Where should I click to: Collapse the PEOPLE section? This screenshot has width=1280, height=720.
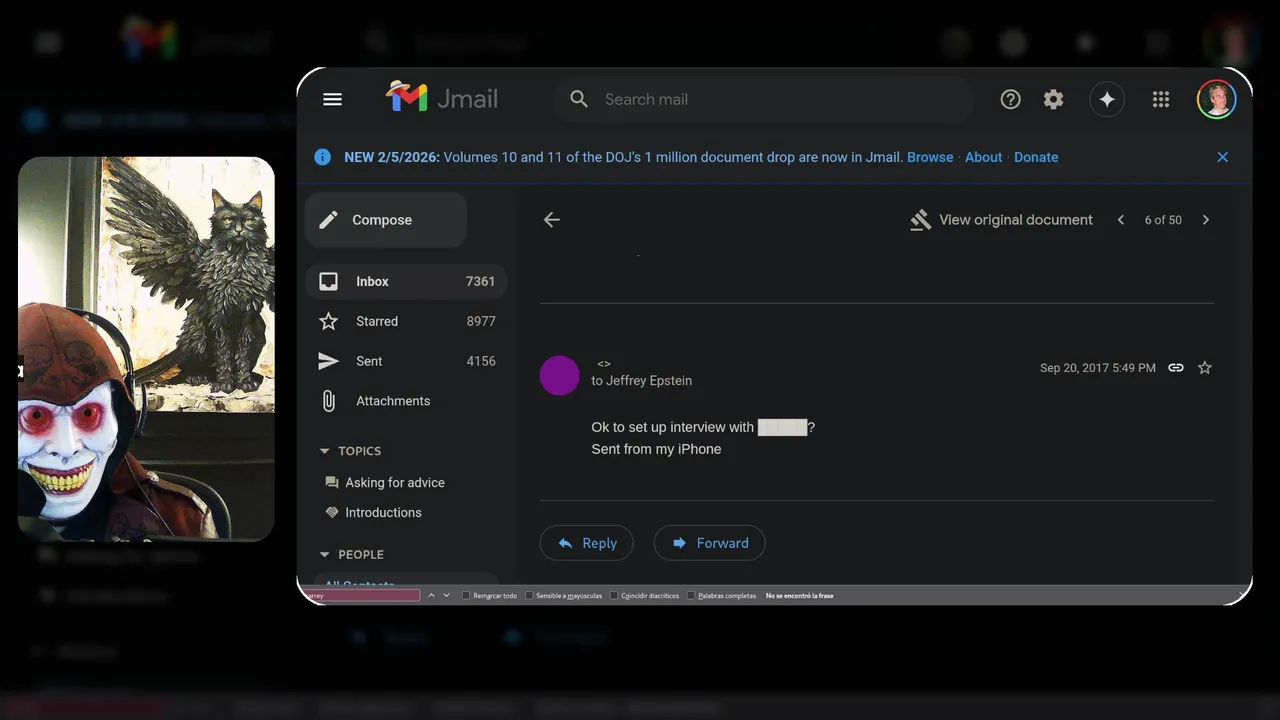[x=324, y=554]
